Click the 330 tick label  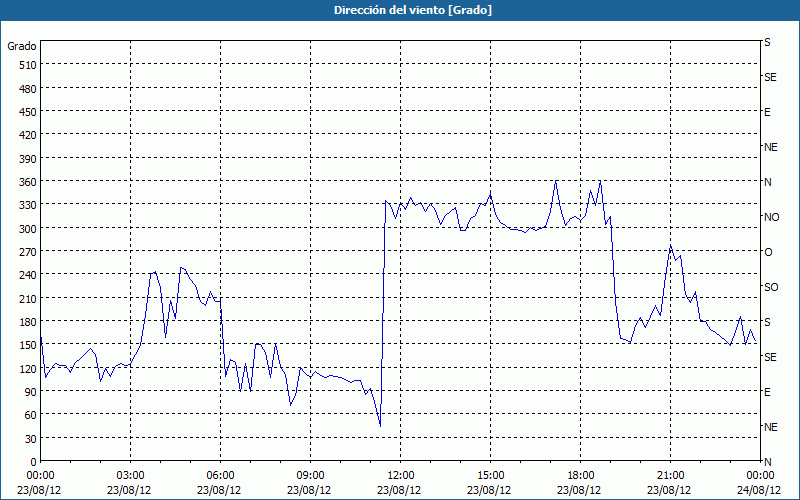(x=28, y=205)
